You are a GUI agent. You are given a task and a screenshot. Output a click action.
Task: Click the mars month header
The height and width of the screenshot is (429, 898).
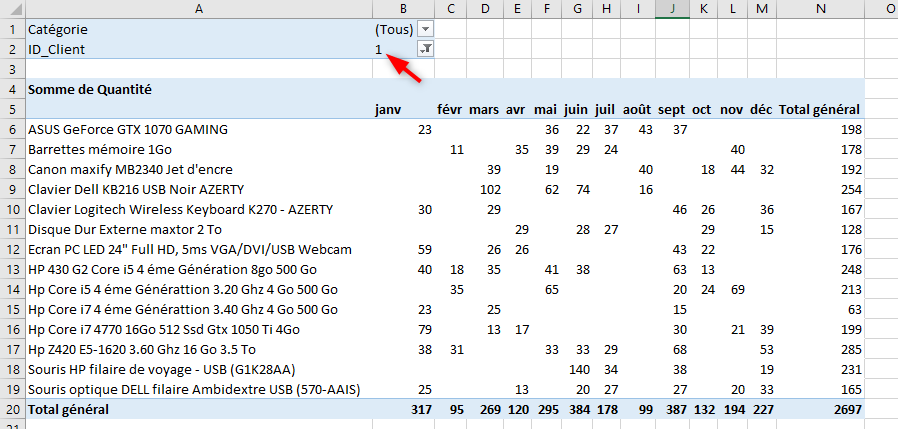(484, 109)
